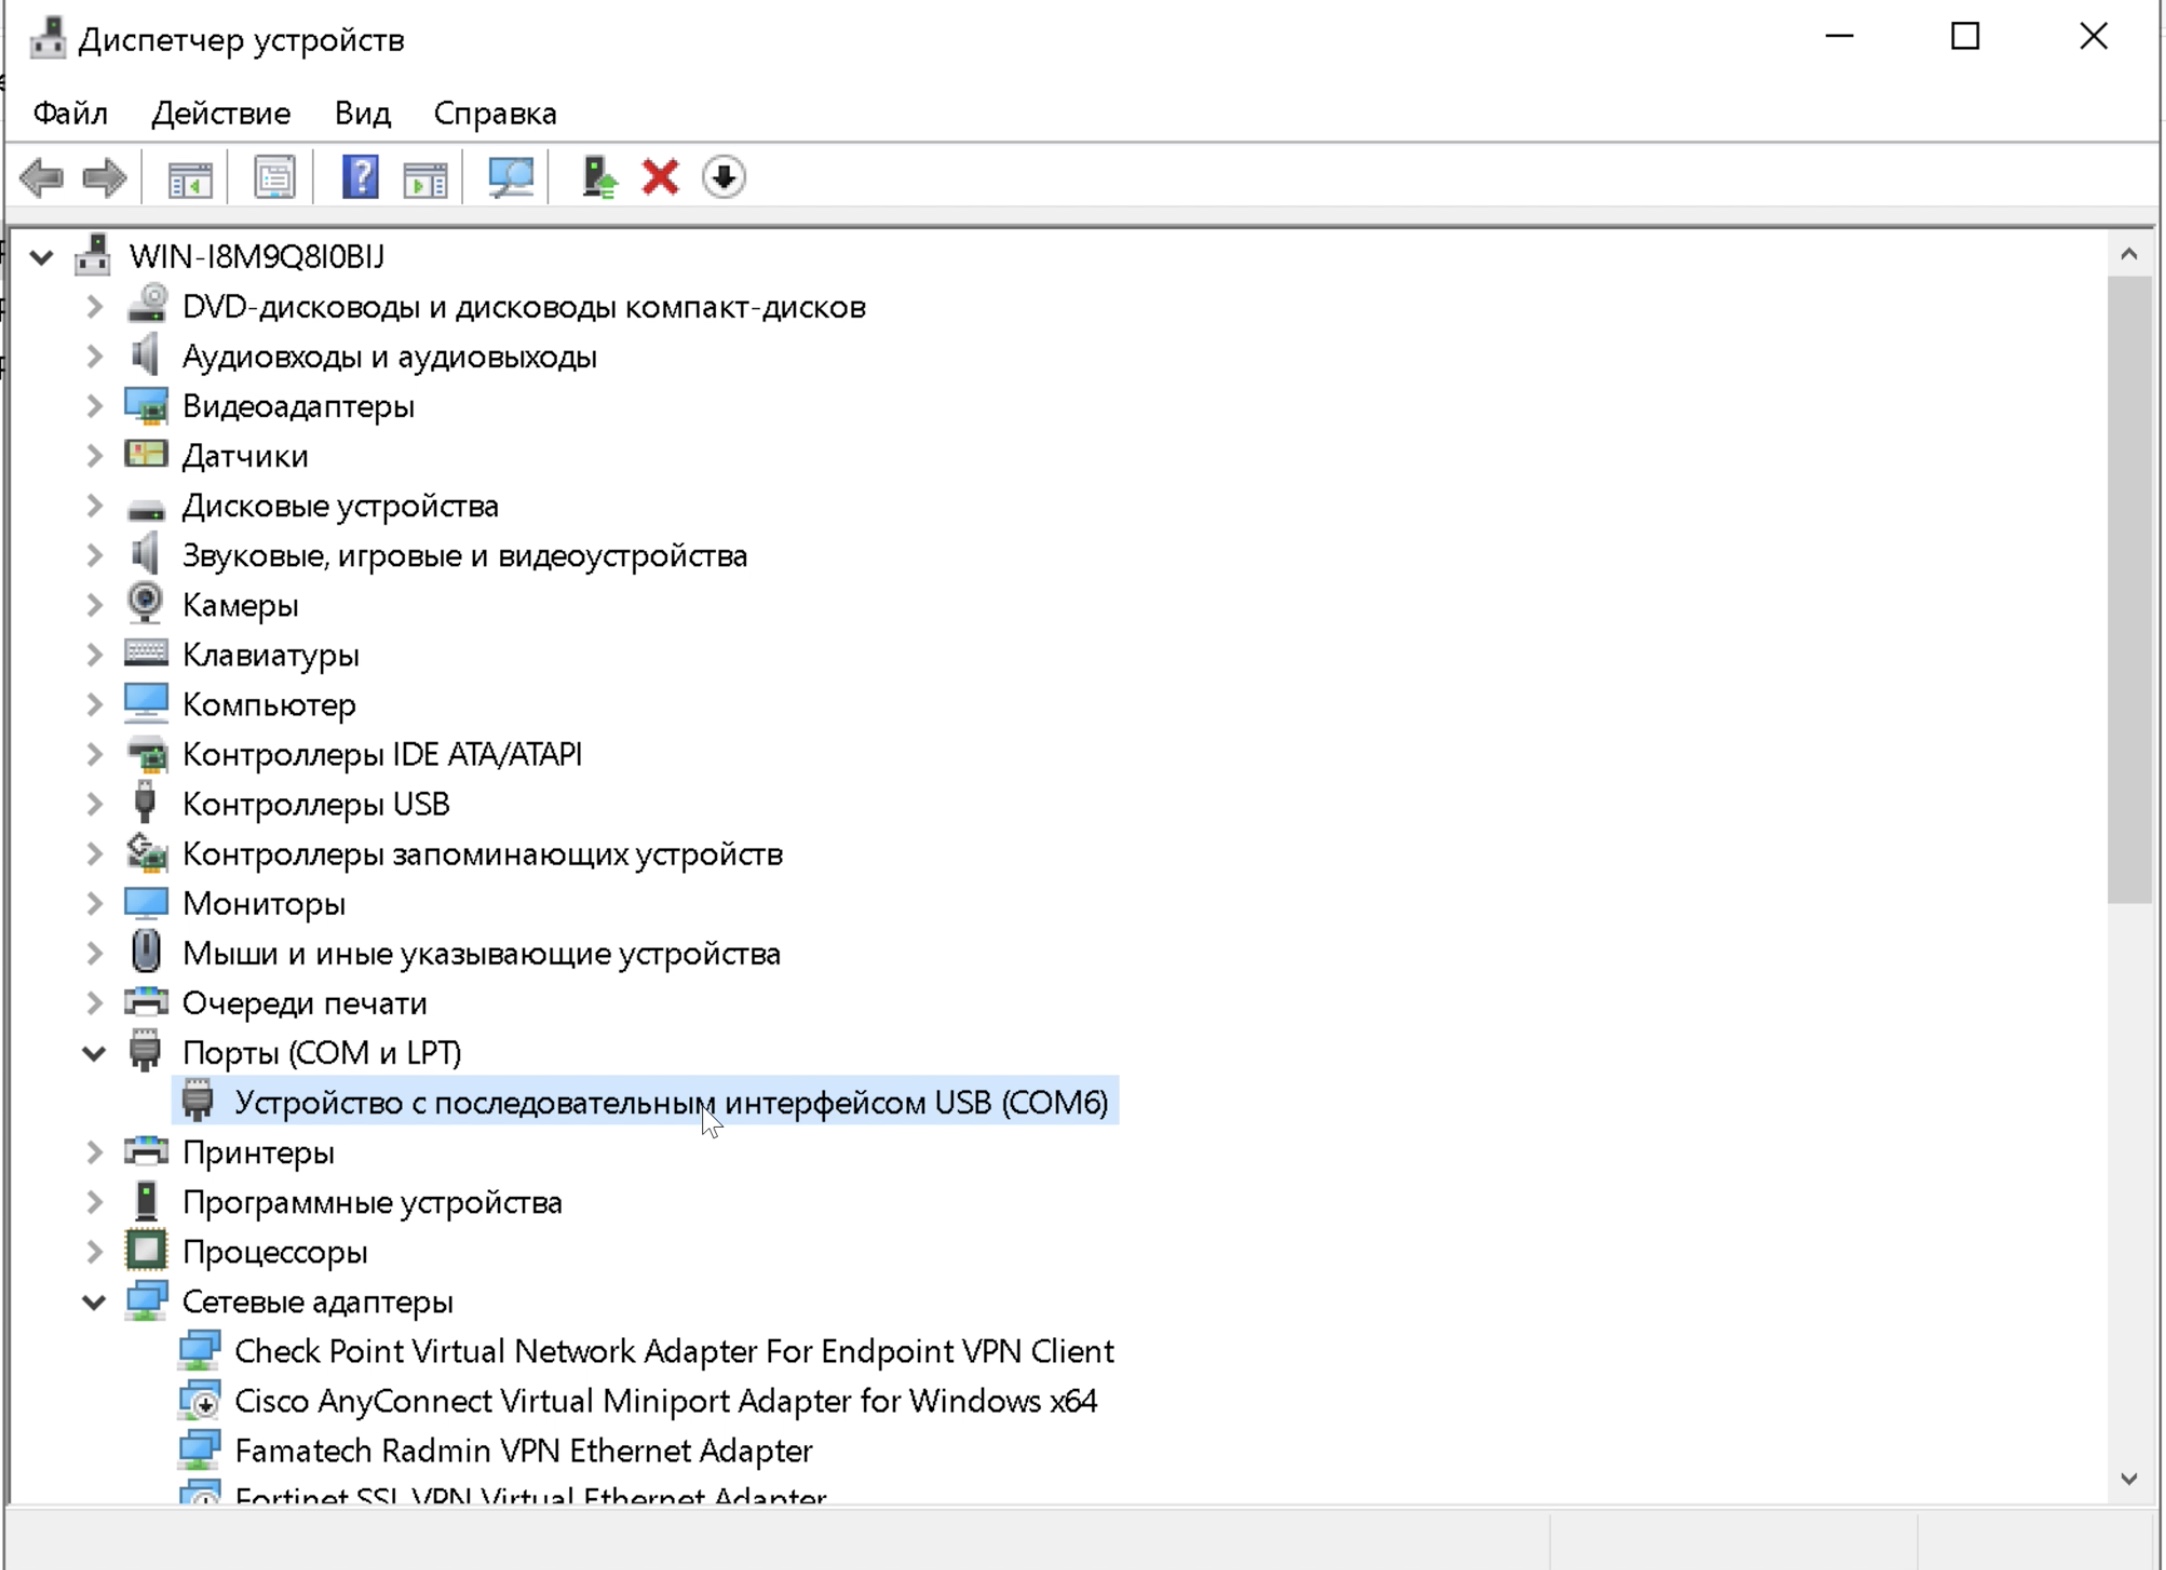Click the forward navigation arrow
Screen dimensions: 2166x1570
pyautogui.click(x=104, y=177)
